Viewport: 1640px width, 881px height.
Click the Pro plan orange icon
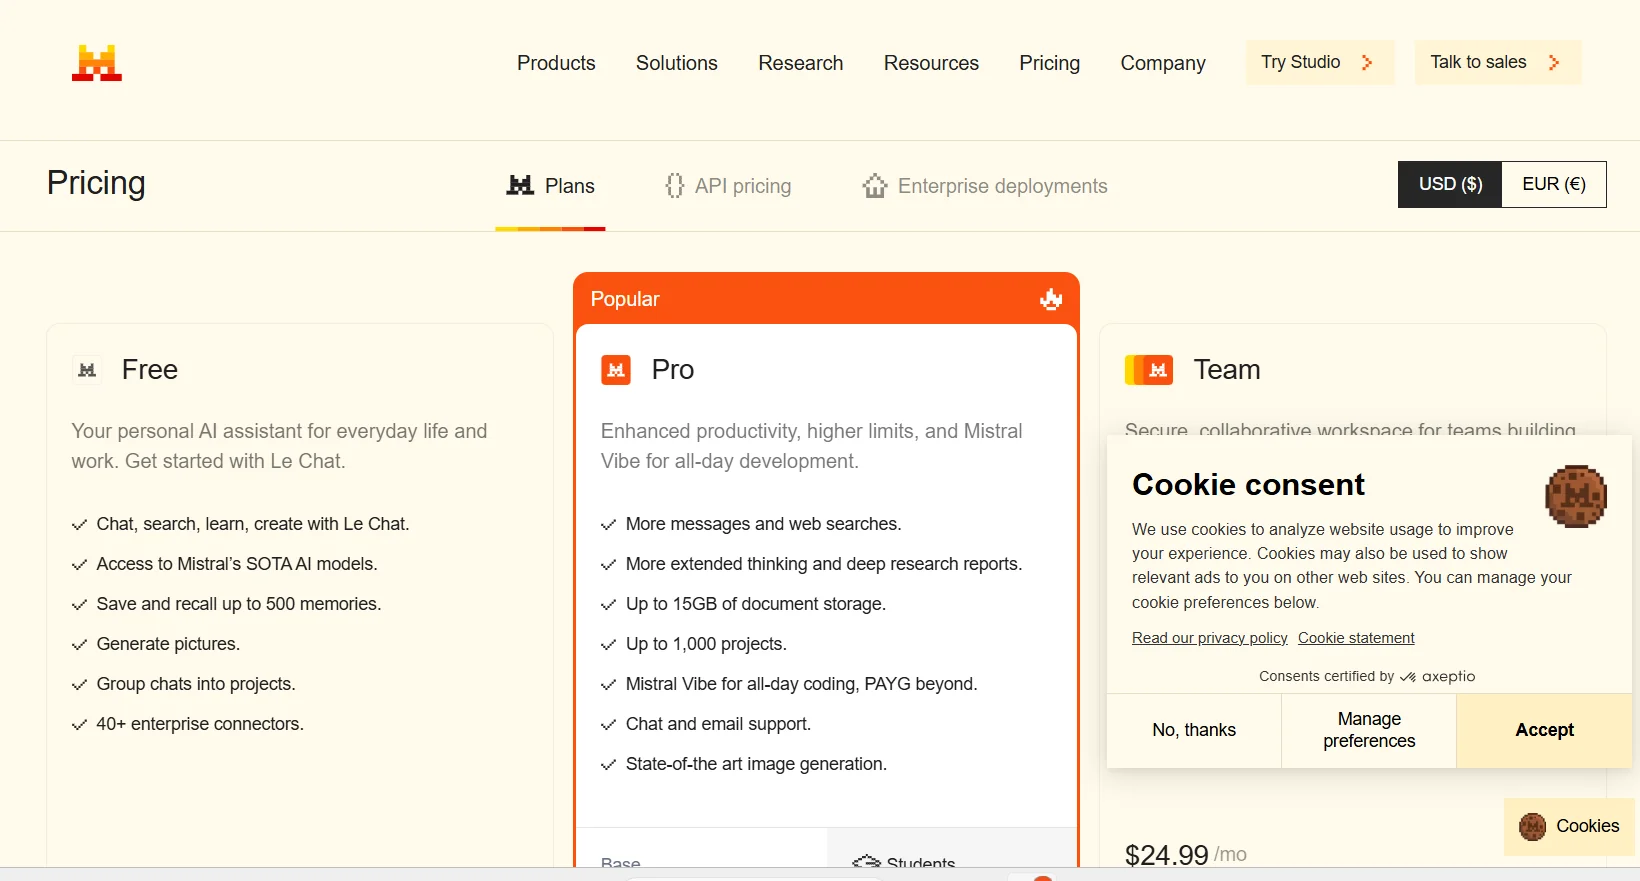point(616,370)
